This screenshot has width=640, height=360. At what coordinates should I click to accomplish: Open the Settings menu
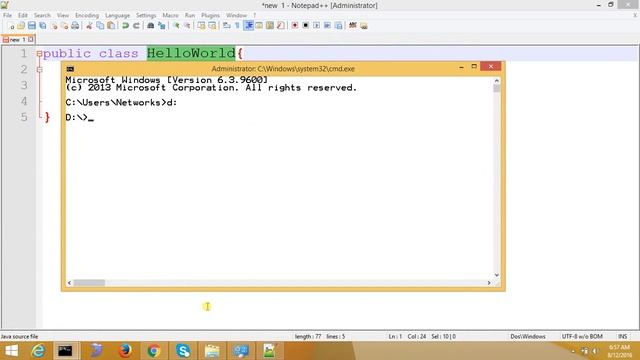coord(146,15)
